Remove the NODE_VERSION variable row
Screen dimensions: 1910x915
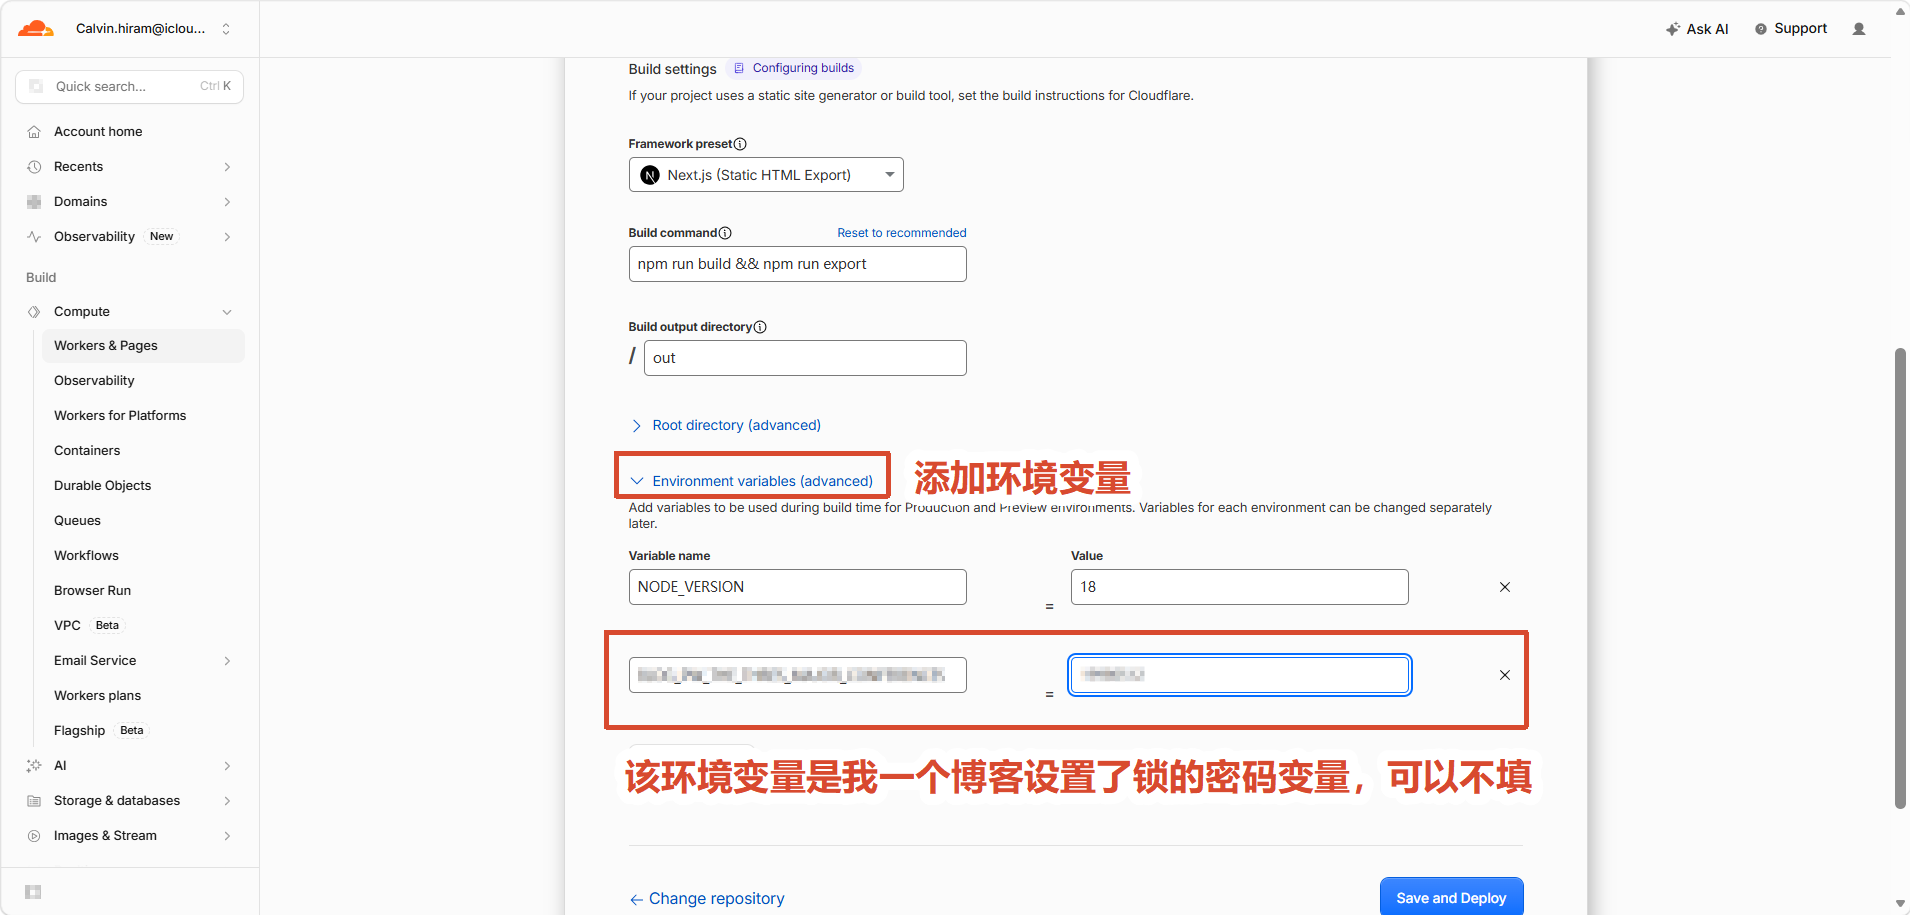click(x=1505, y=587)
